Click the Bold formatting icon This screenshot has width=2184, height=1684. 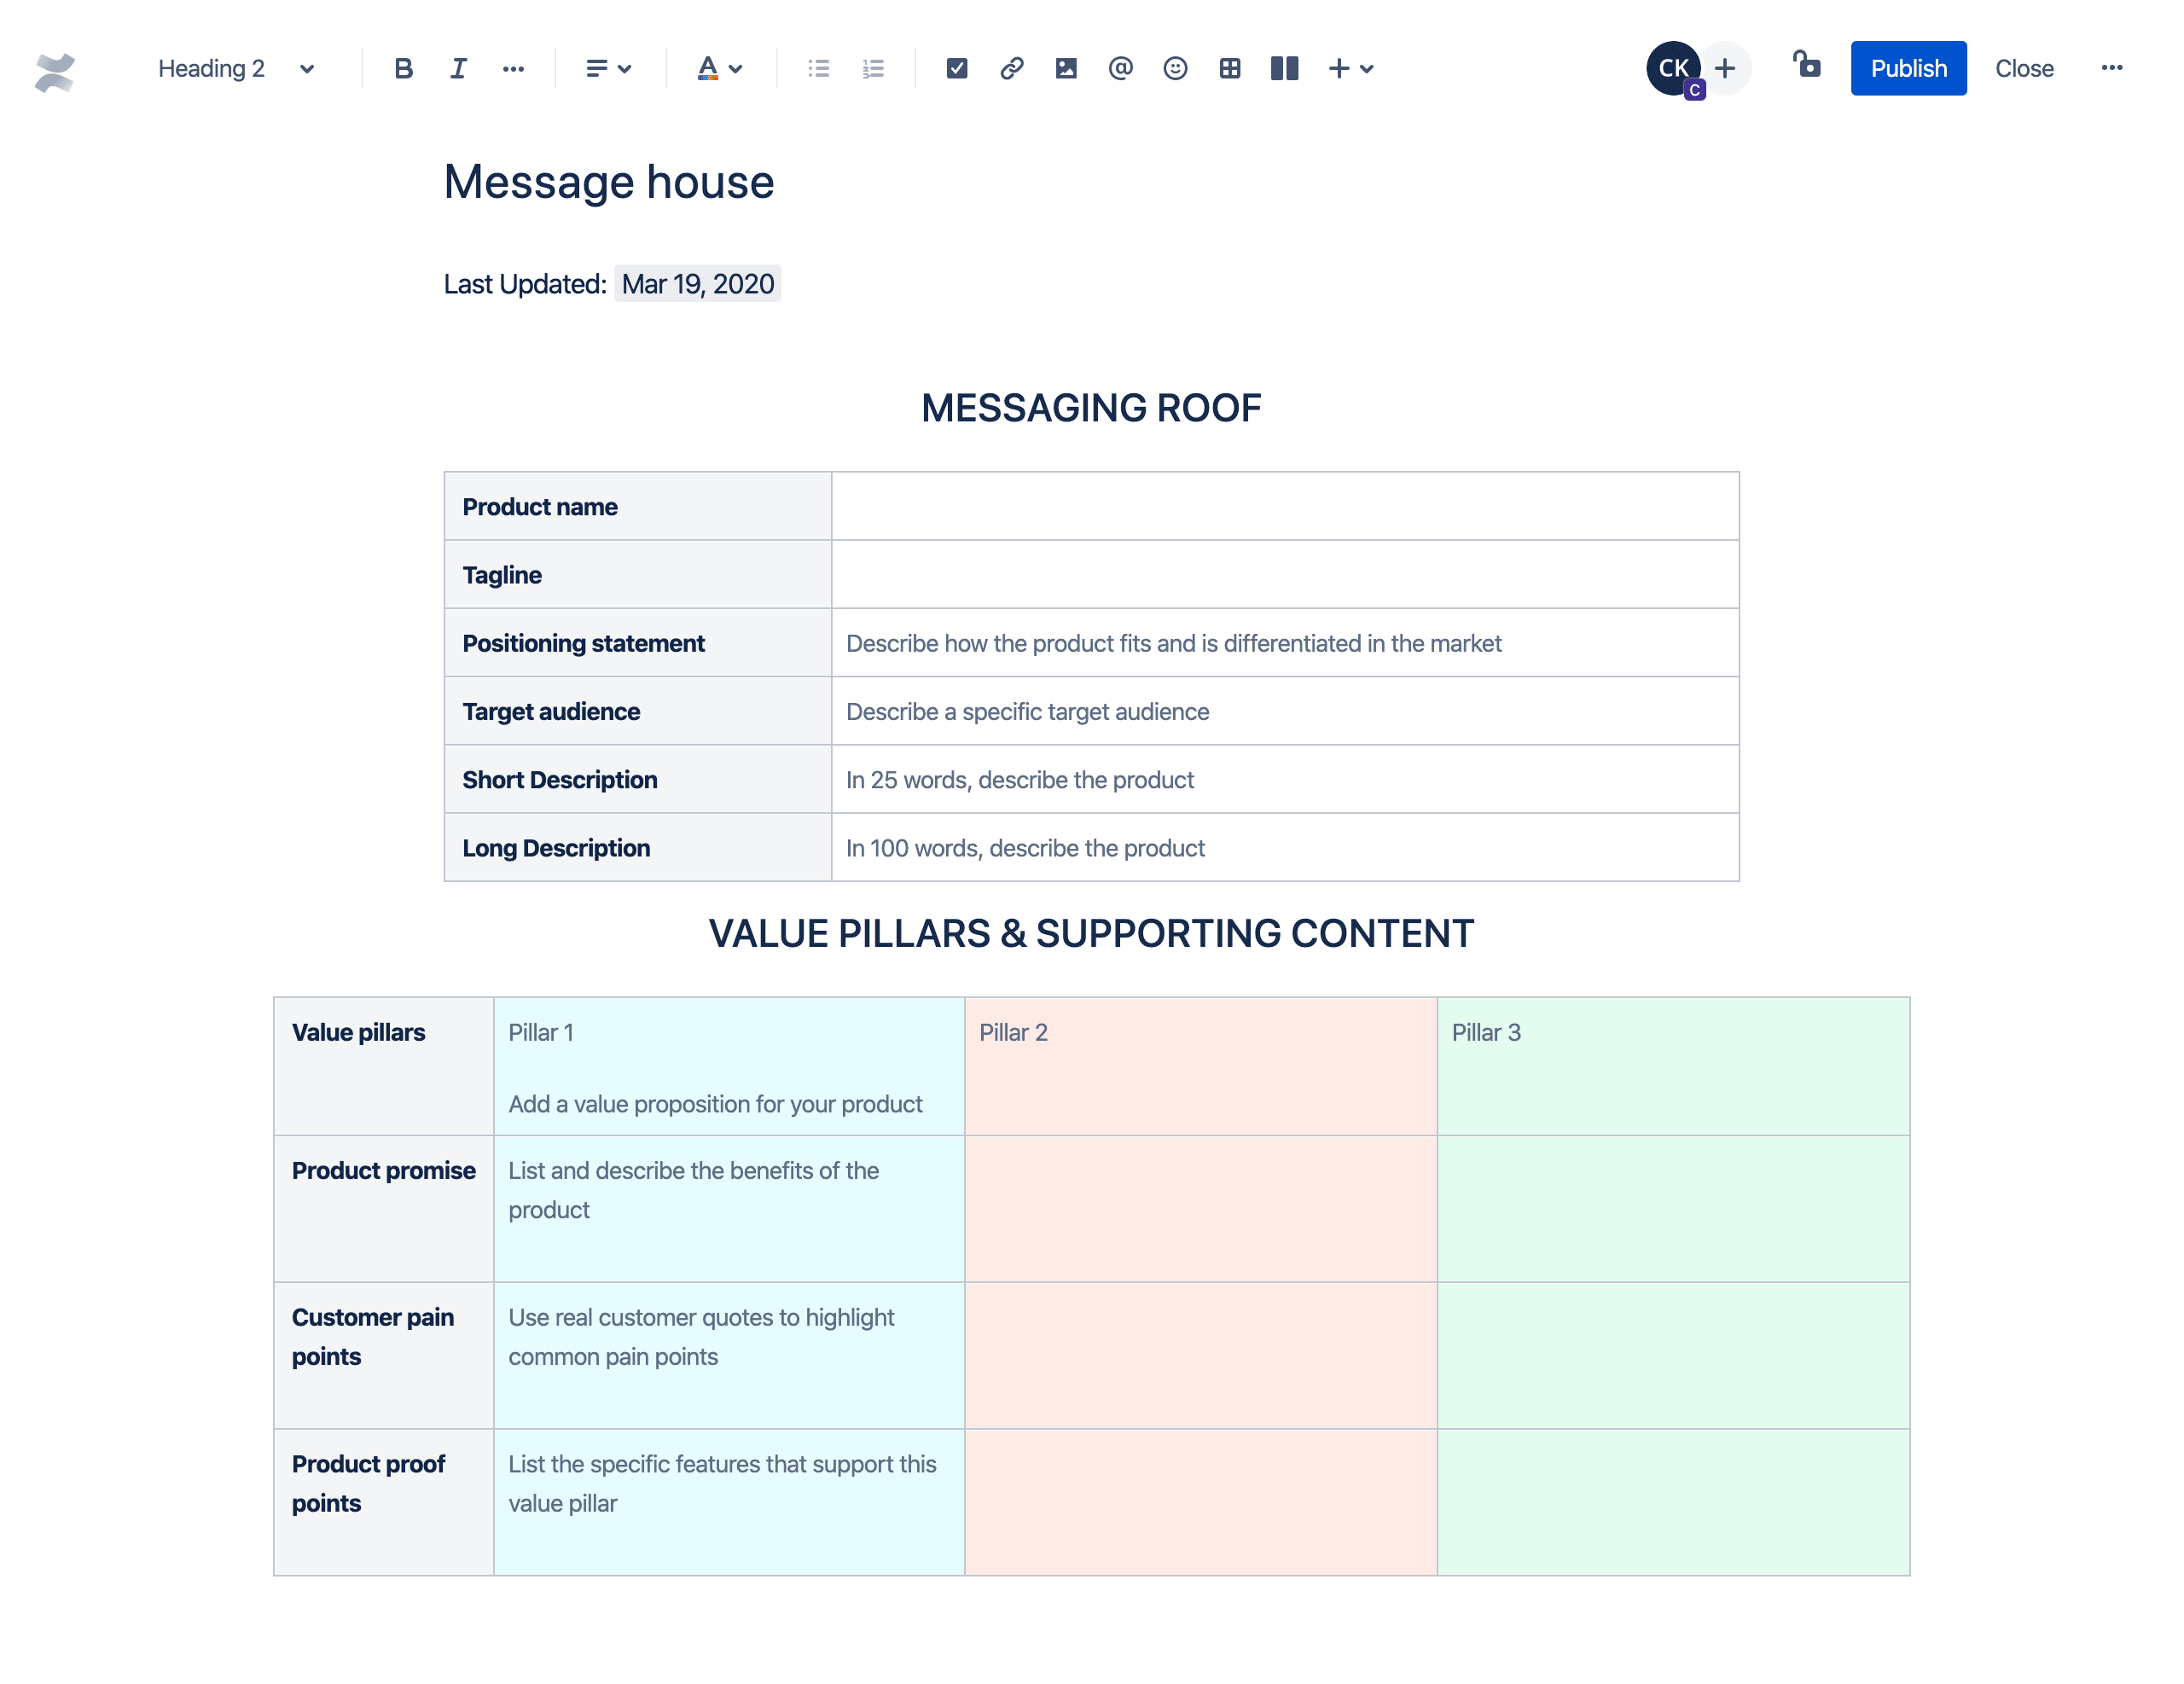coord(402,69)
